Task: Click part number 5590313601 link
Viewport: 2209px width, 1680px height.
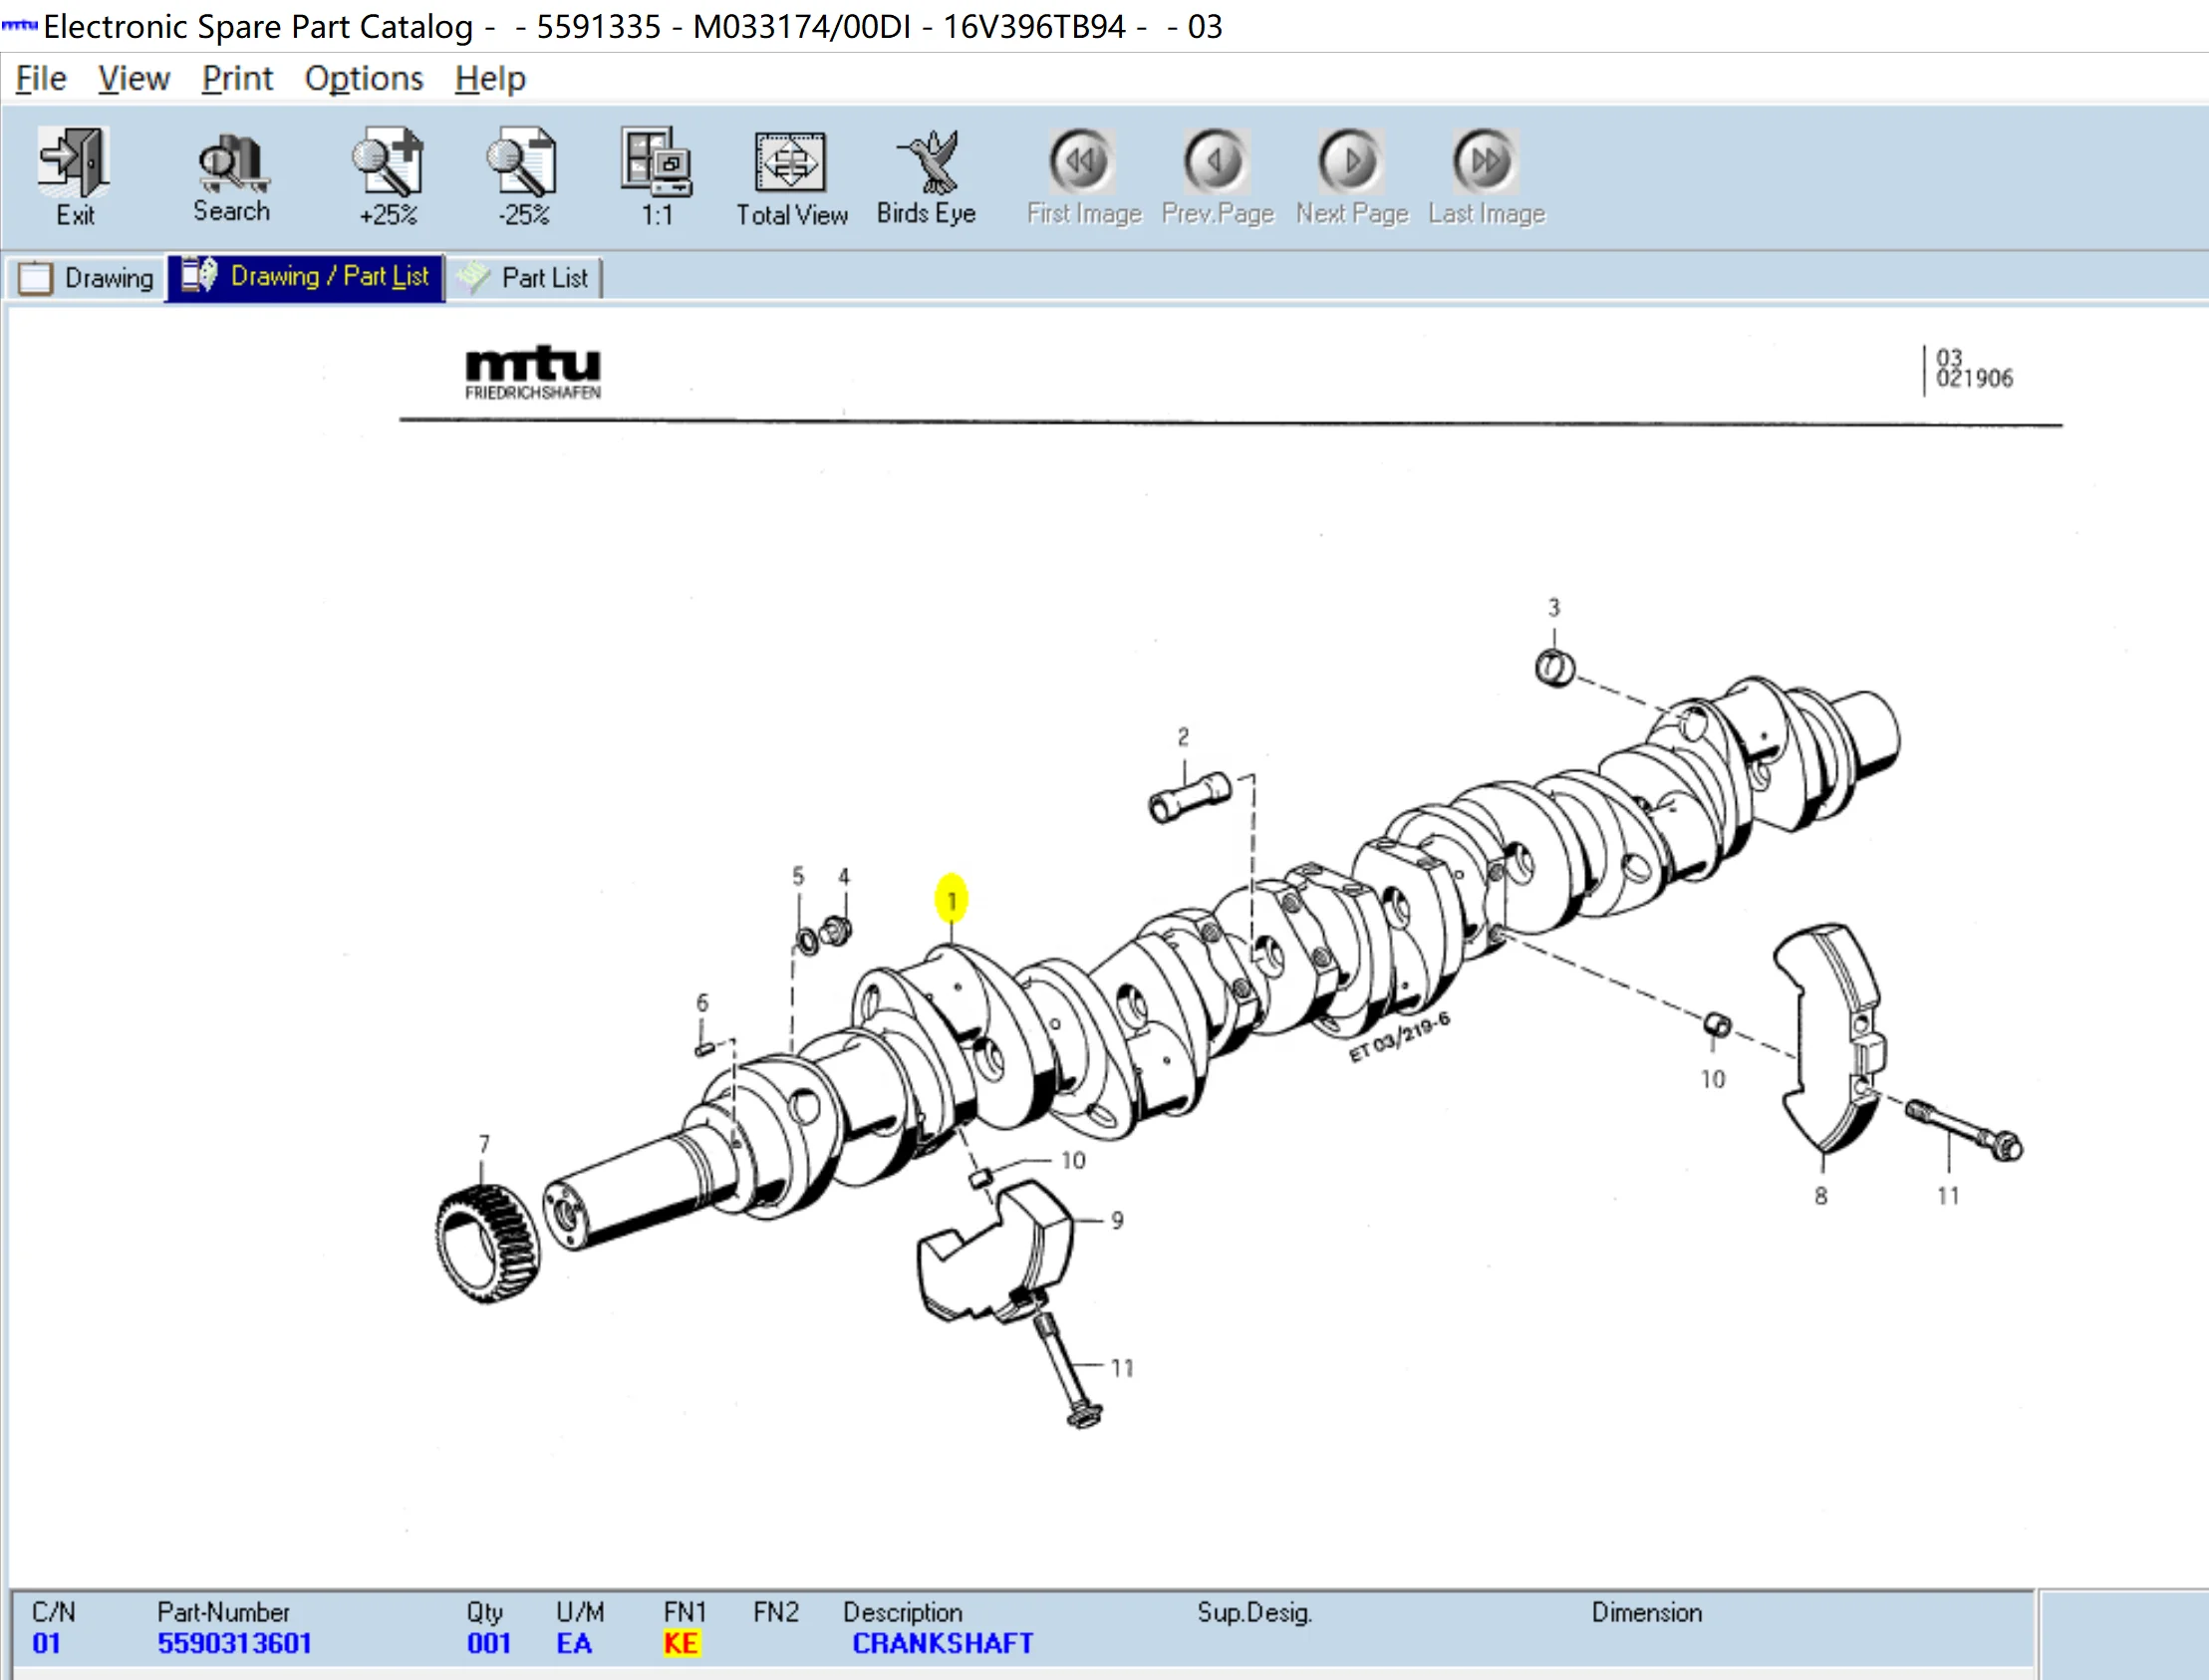Action: pyautogui.click(x=235, y=1643)
